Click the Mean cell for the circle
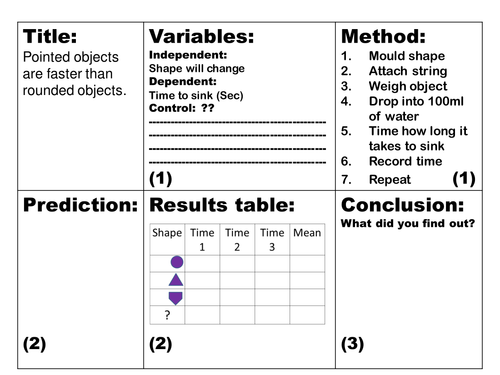 307,264
